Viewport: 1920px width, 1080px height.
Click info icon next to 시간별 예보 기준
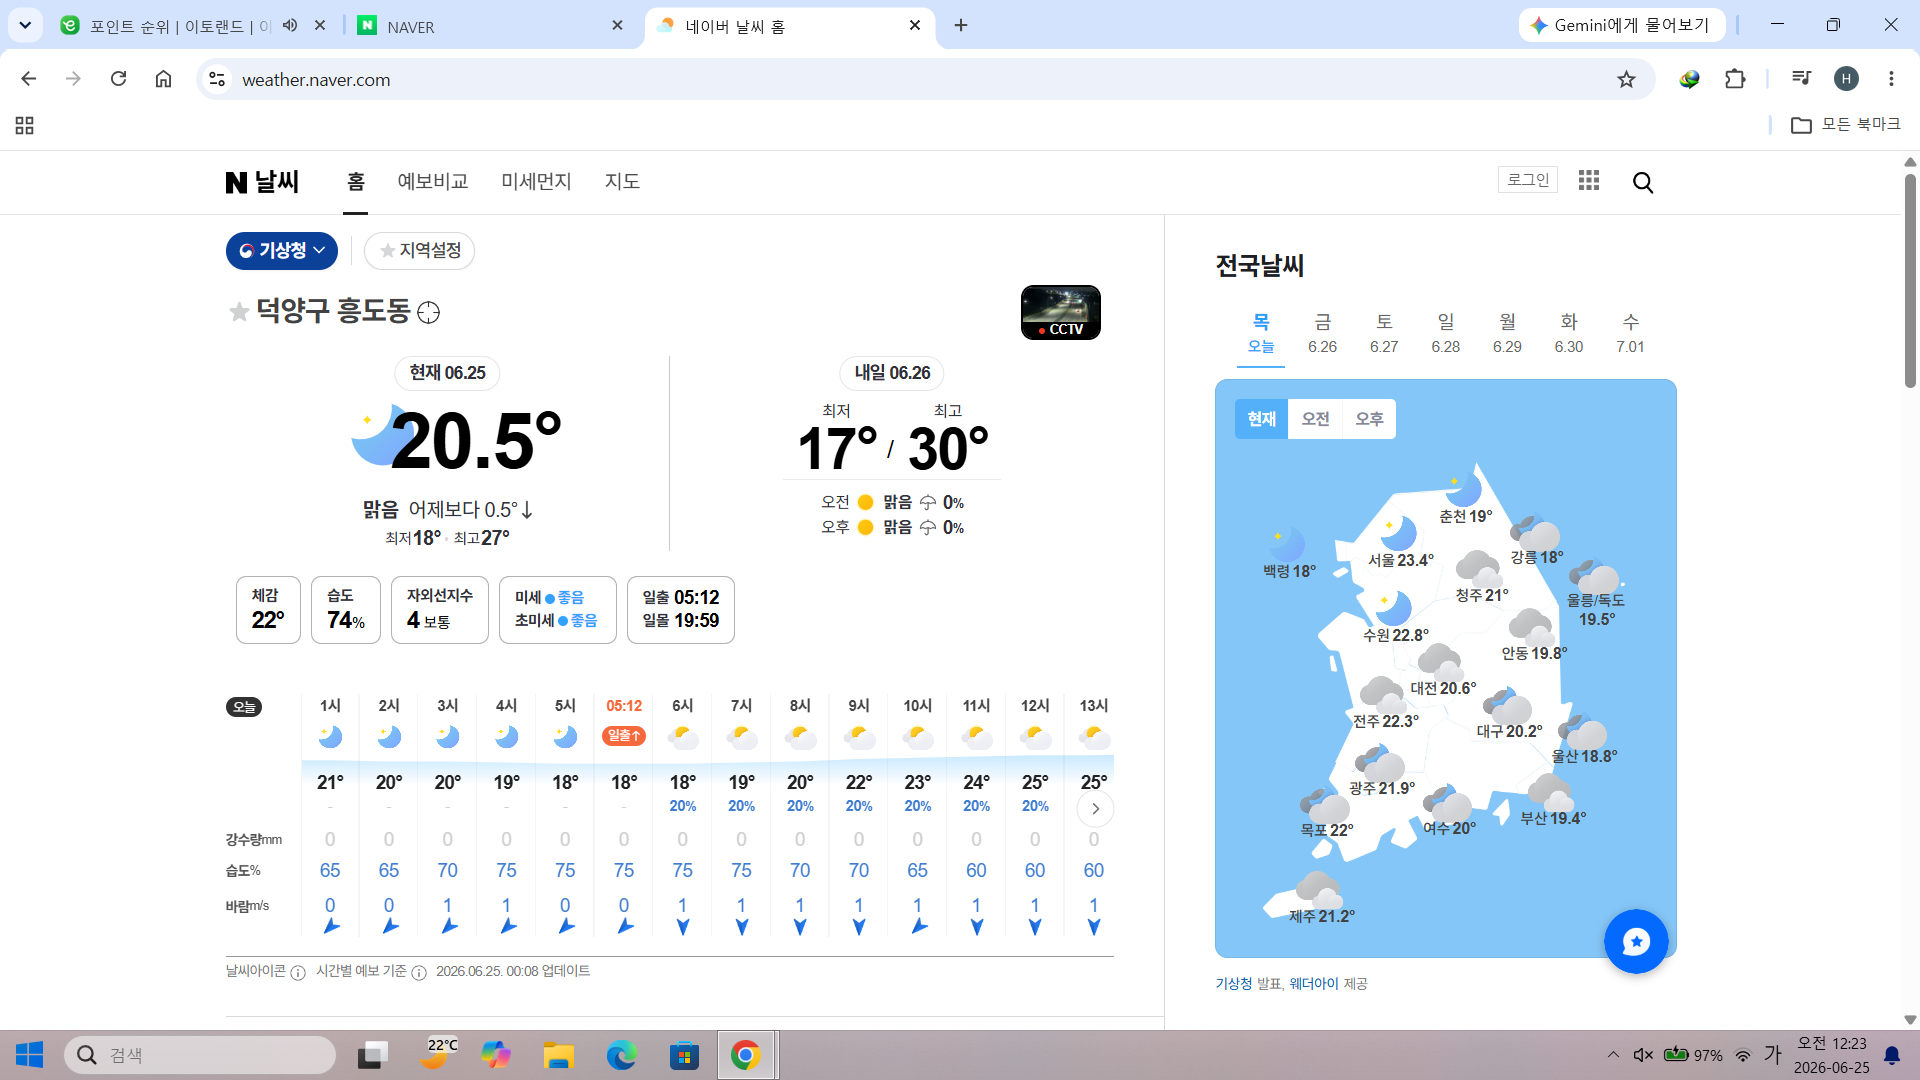[419, 973]
